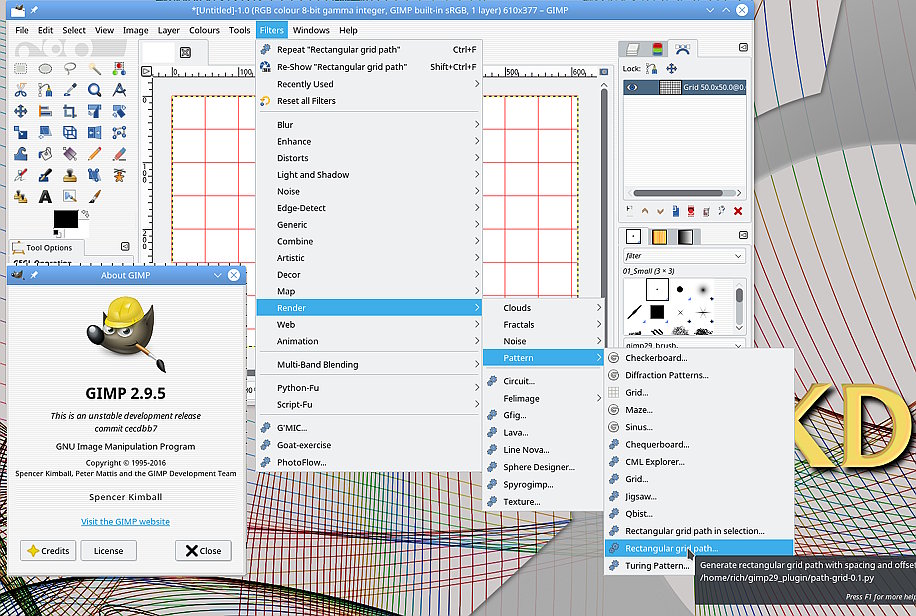Select the Free Select lasso tool
The image size is (916, 616).
[70, 69]
